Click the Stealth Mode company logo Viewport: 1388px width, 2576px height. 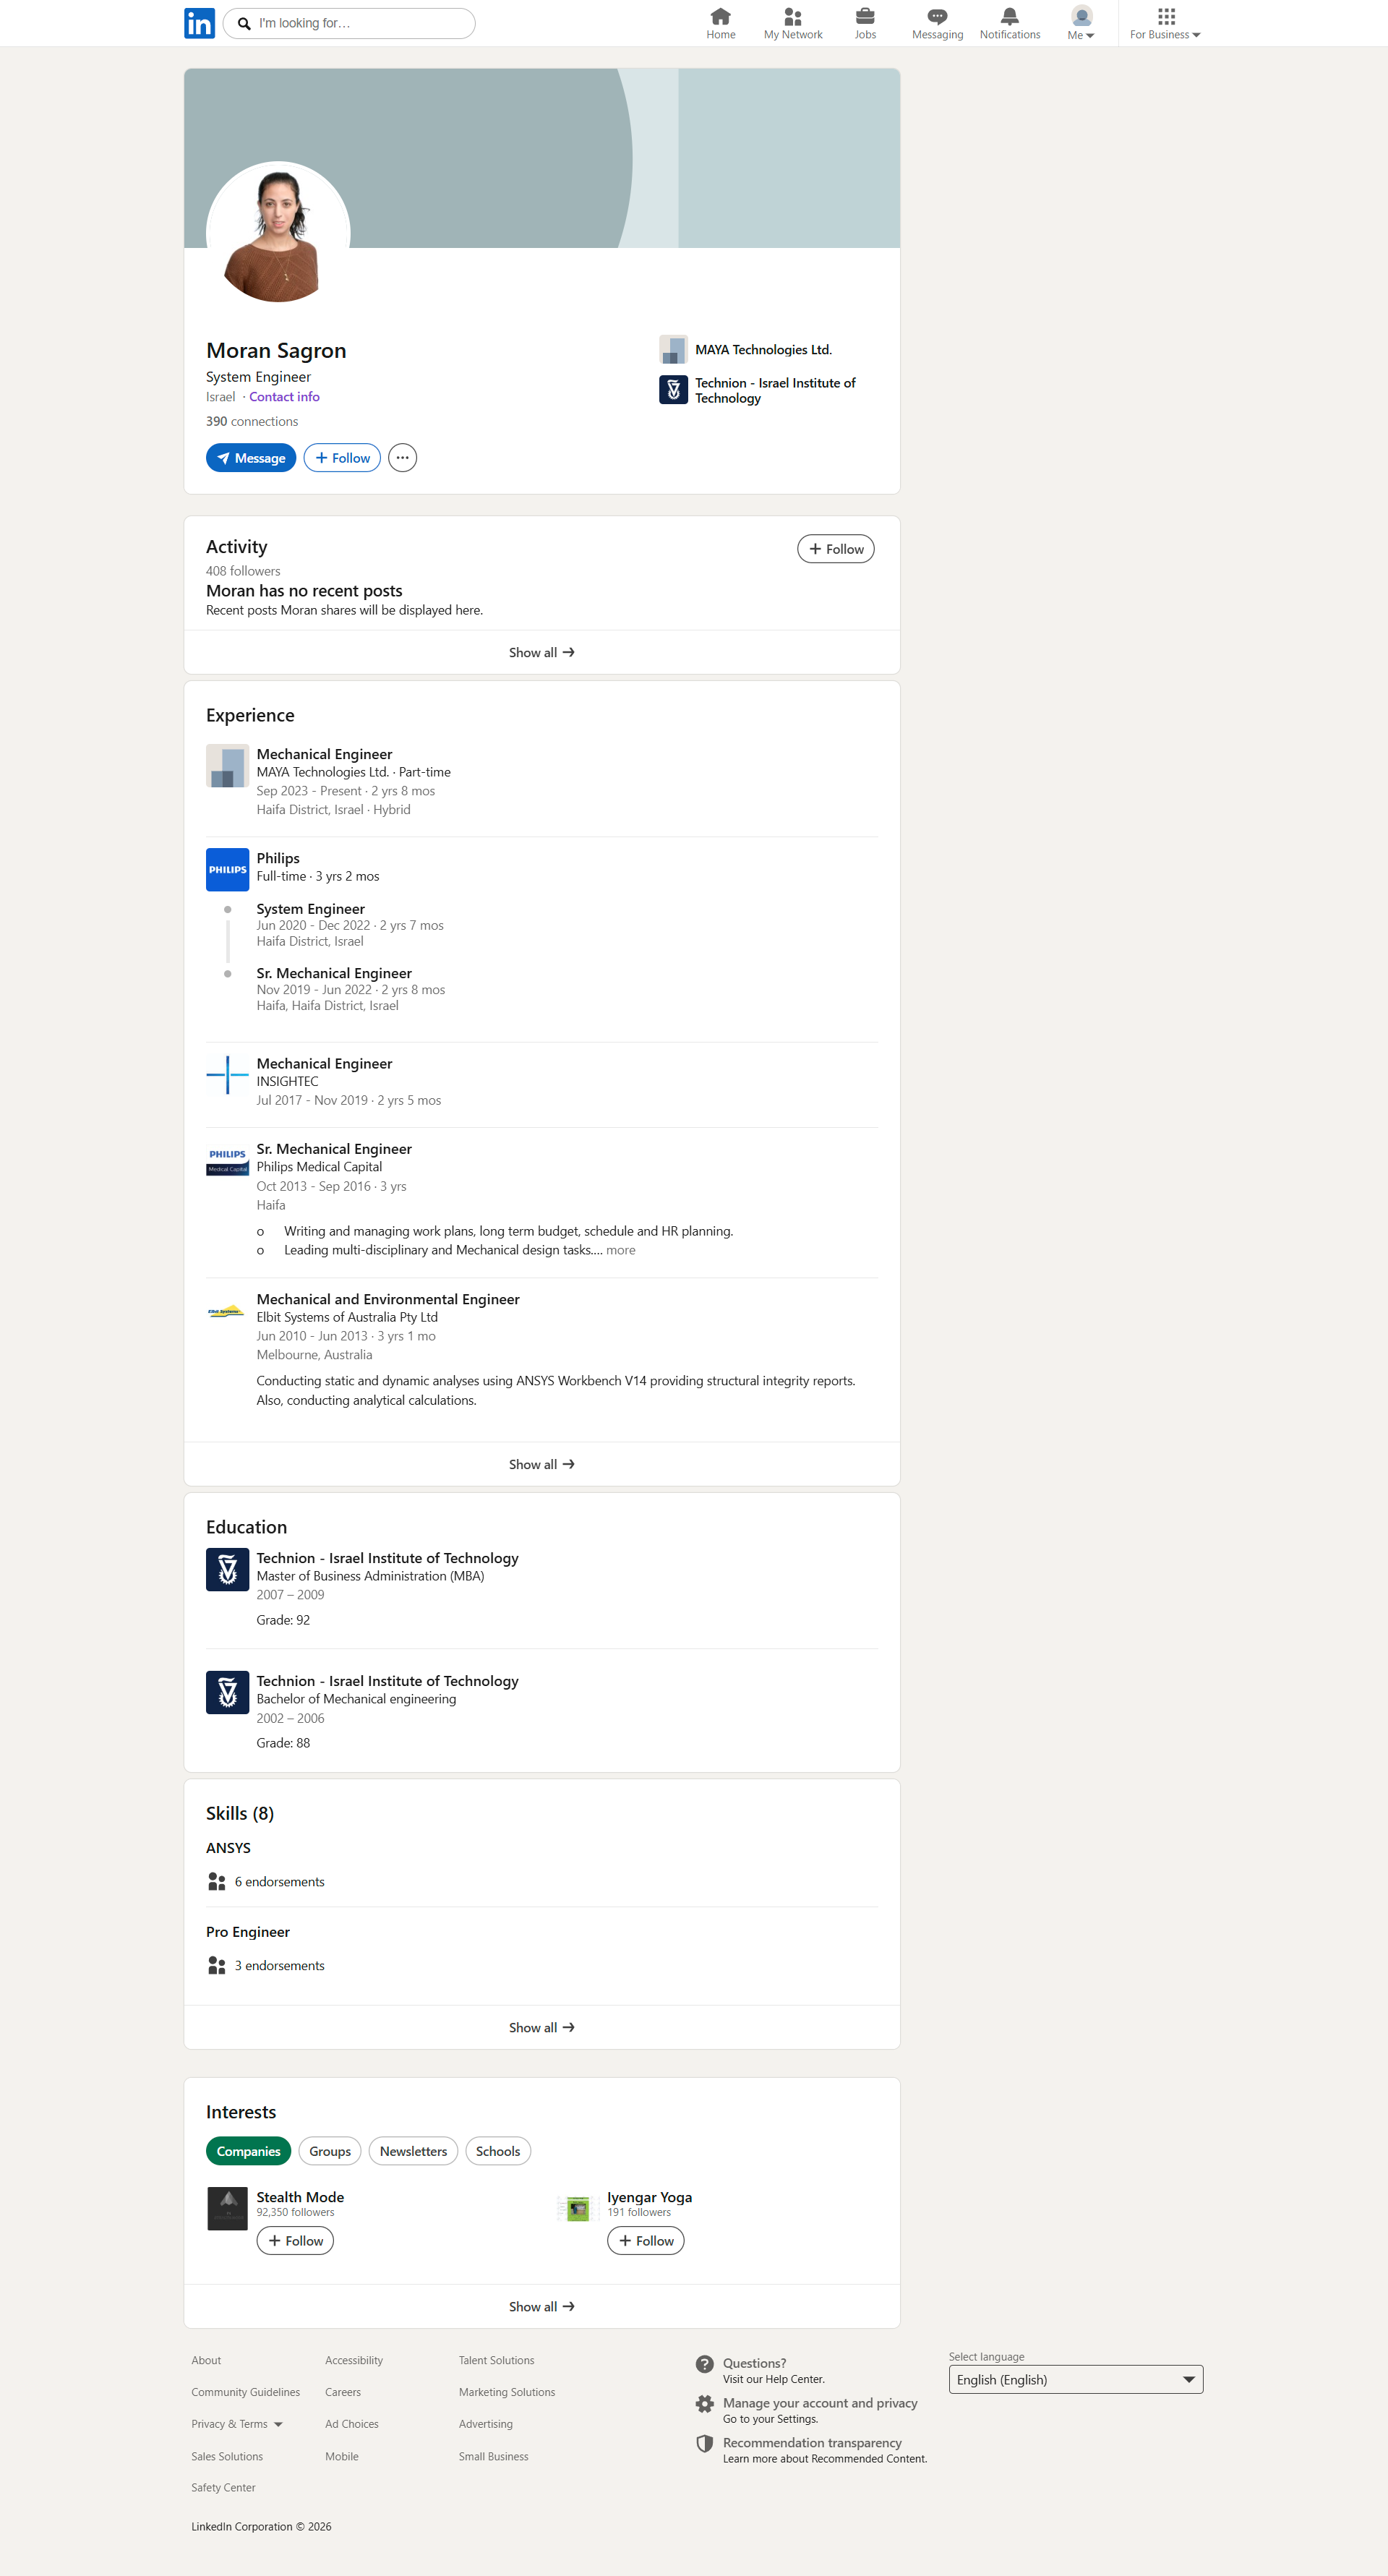[227, 2208]
